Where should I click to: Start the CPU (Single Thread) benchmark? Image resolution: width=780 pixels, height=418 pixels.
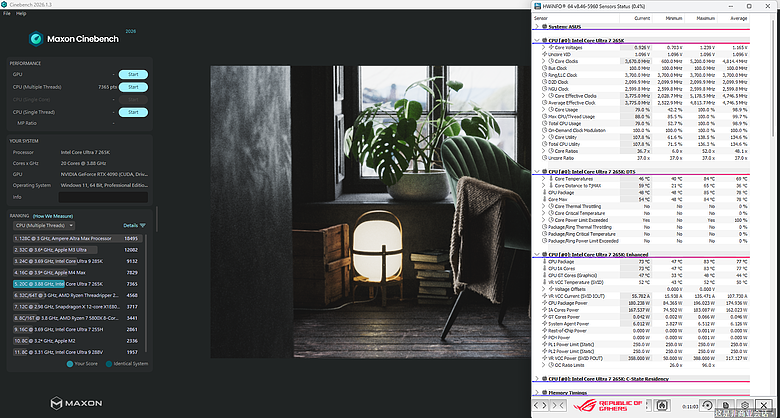133,112
